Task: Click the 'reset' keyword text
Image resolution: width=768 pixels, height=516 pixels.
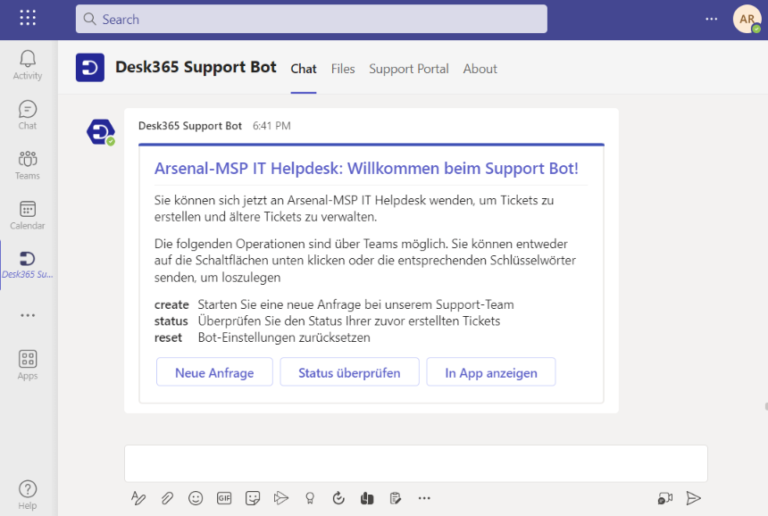Action: click(168, 338)
